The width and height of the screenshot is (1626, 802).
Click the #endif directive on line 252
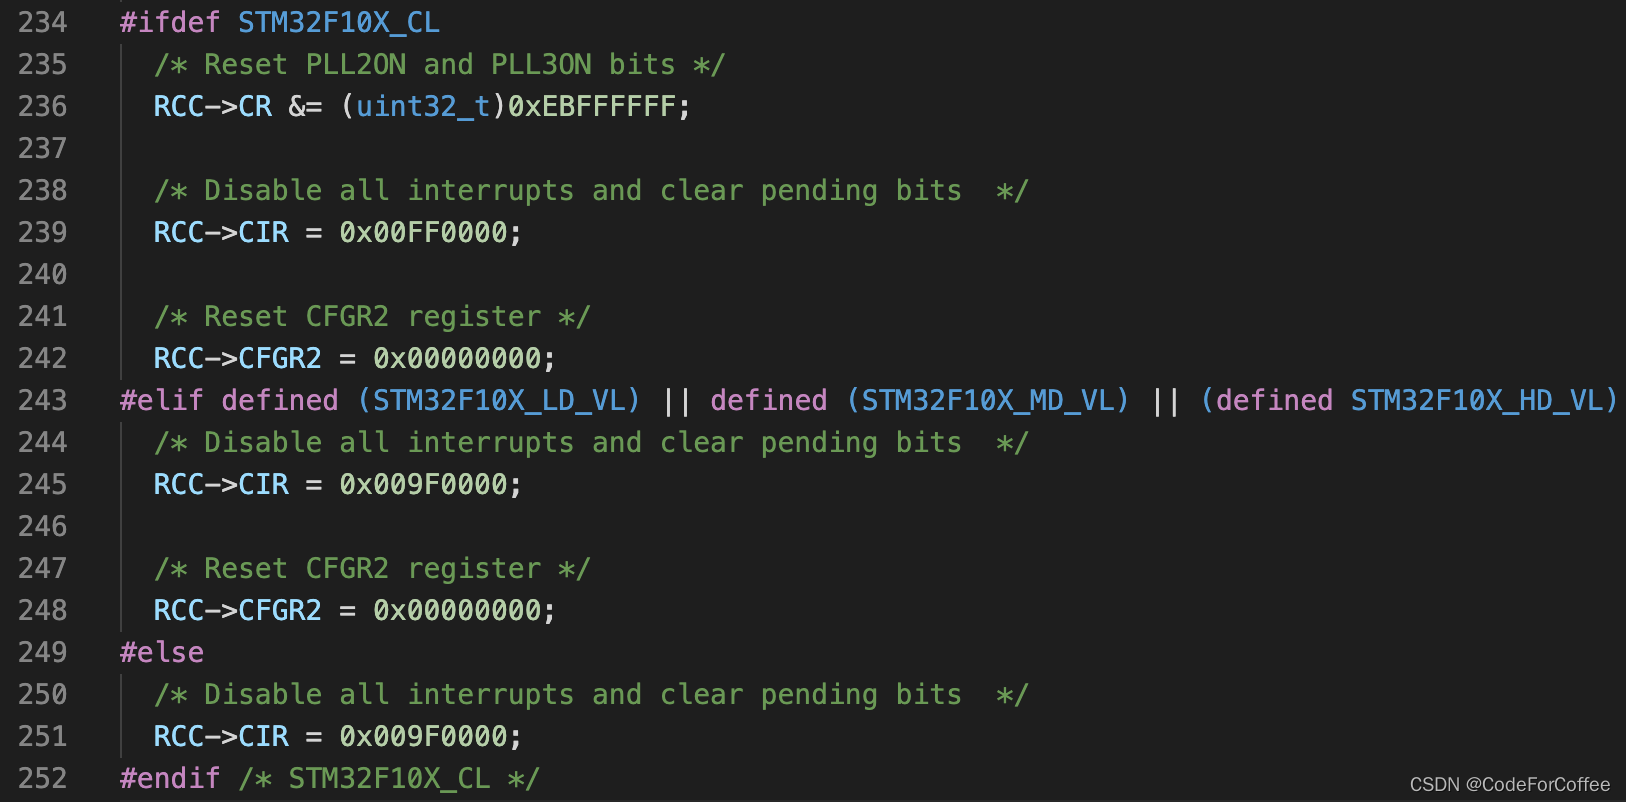[x=170, y=778]
